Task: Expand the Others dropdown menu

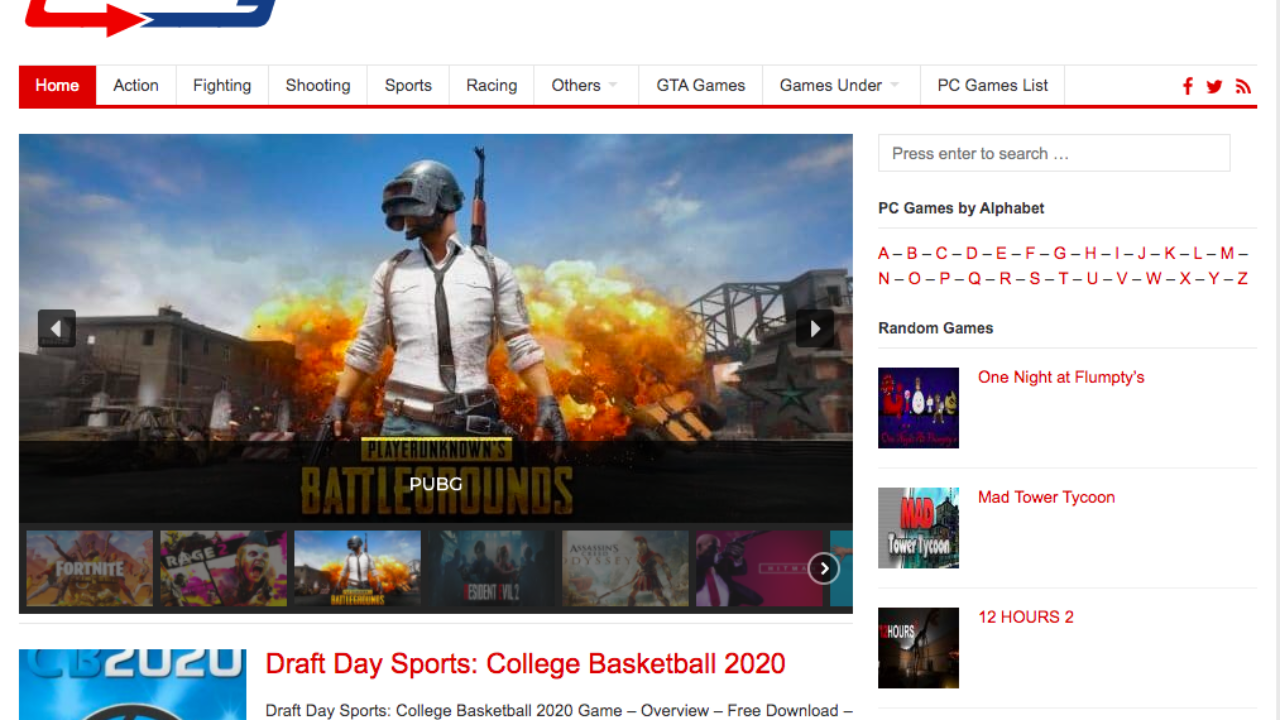Action: coord(586,85)
